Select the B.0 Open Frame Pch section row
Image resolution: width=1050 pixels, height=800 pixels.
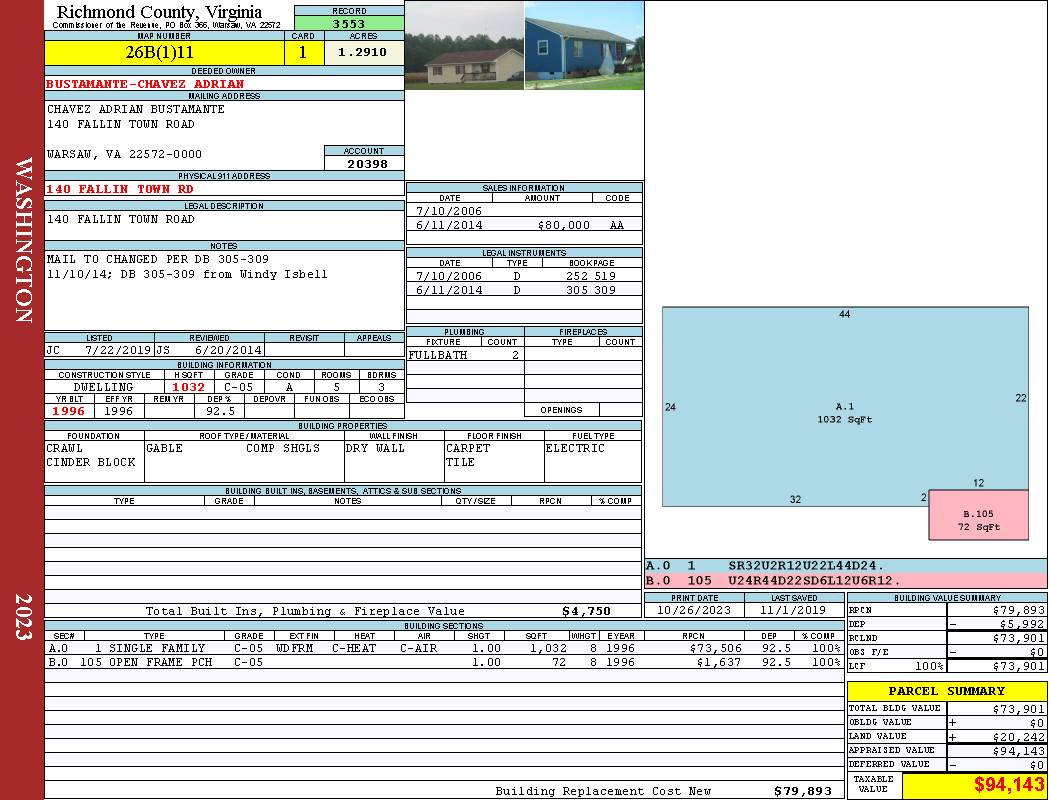[x=440, y=662]
